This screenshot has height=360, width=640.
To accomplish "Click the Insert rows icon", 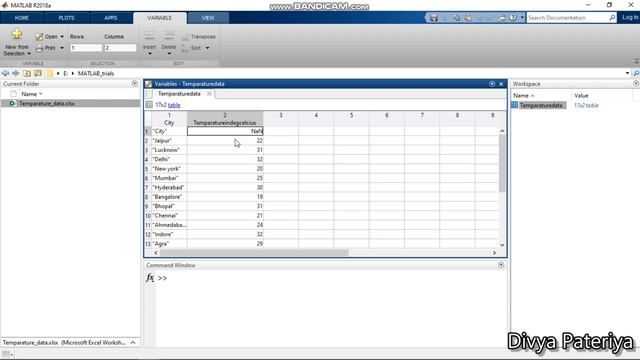I will (x=150, y=36).
